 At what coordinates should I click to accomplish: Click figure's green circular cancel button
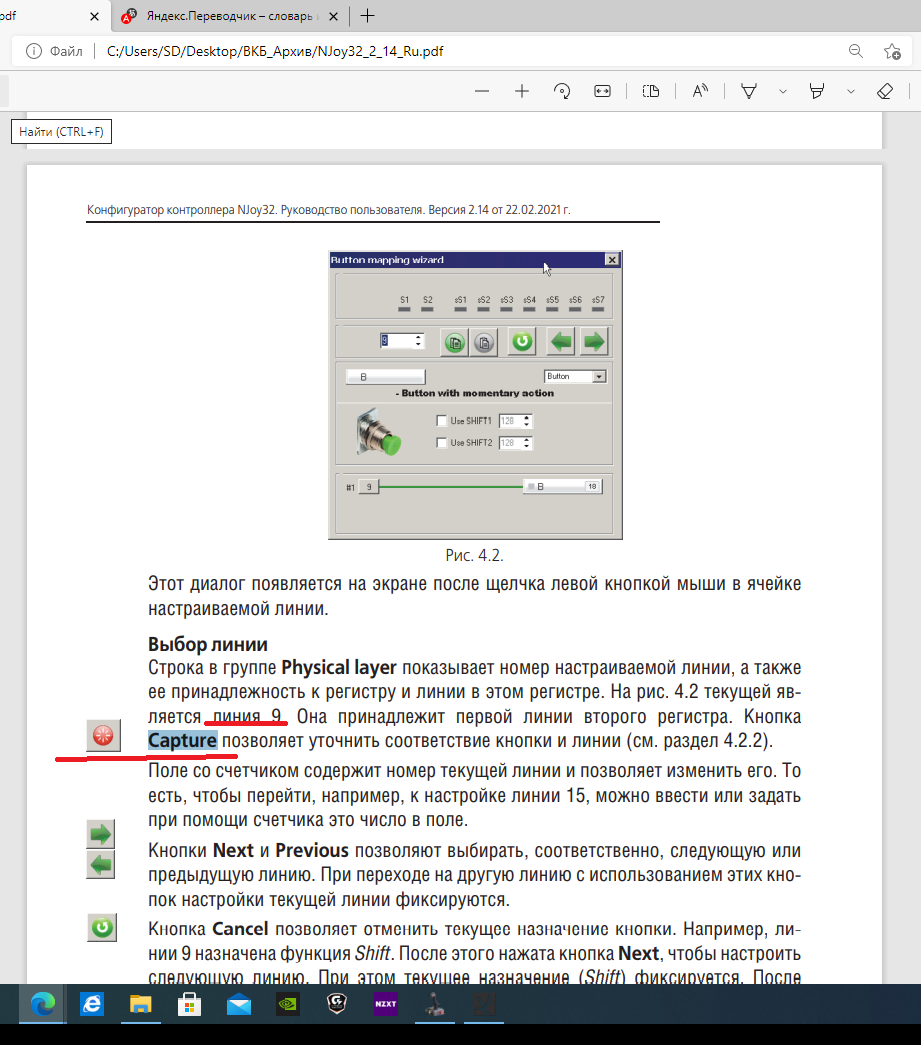522,342
